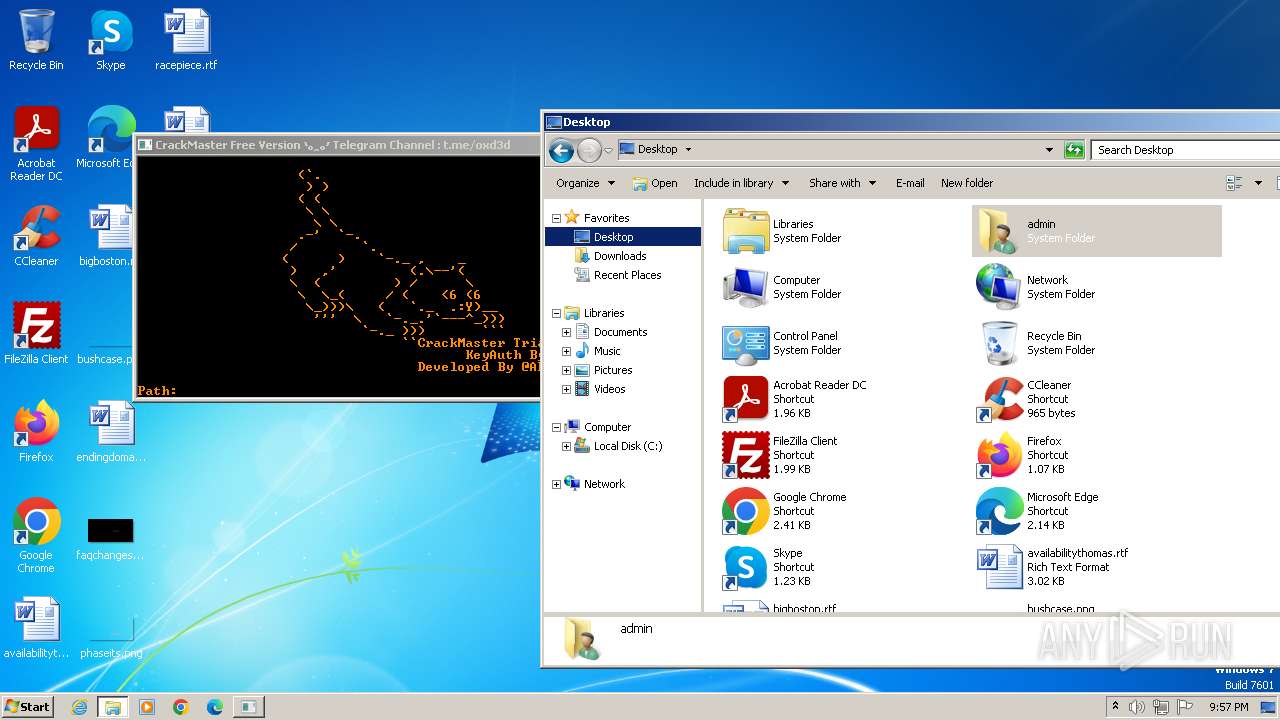Click the Search Desktop field
The image size is (1280, 720).
point(1186,150)
